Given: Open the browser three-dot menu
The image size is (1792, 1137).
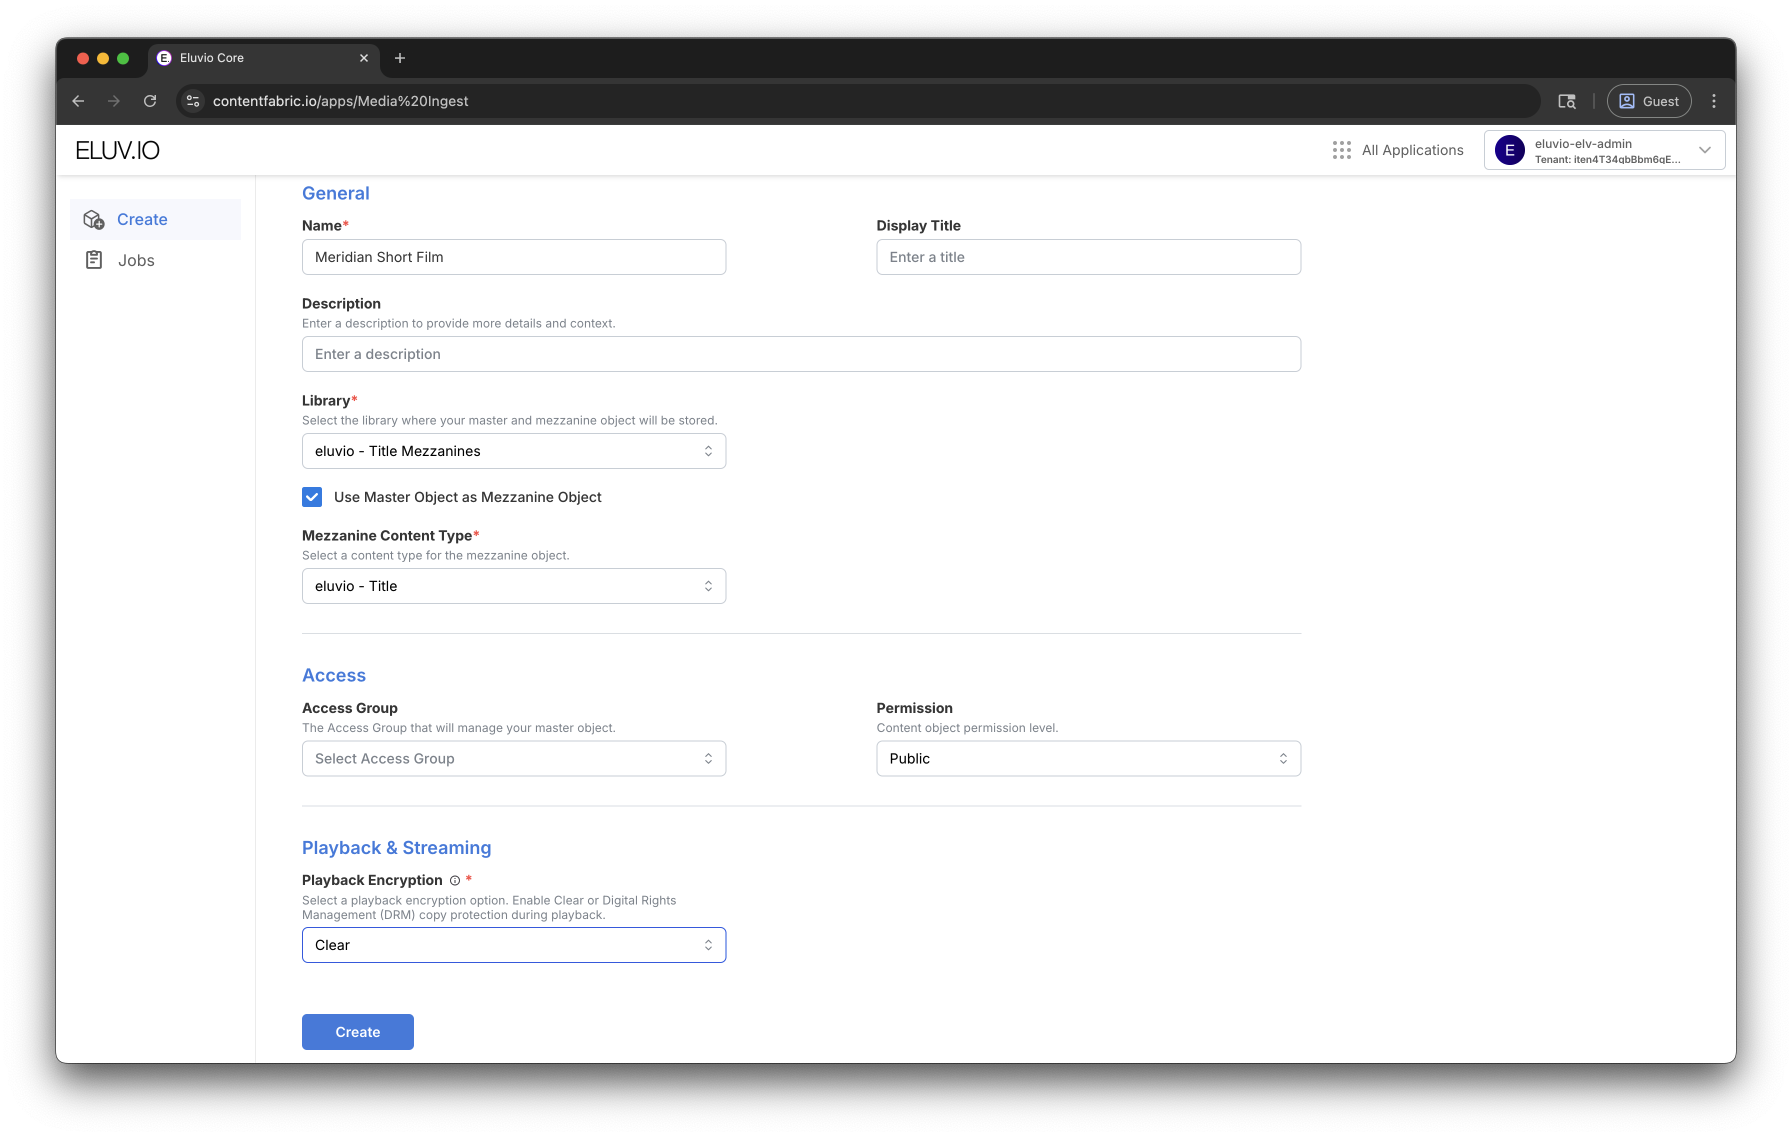Looking at the screenshot, I should (1714, 101).
